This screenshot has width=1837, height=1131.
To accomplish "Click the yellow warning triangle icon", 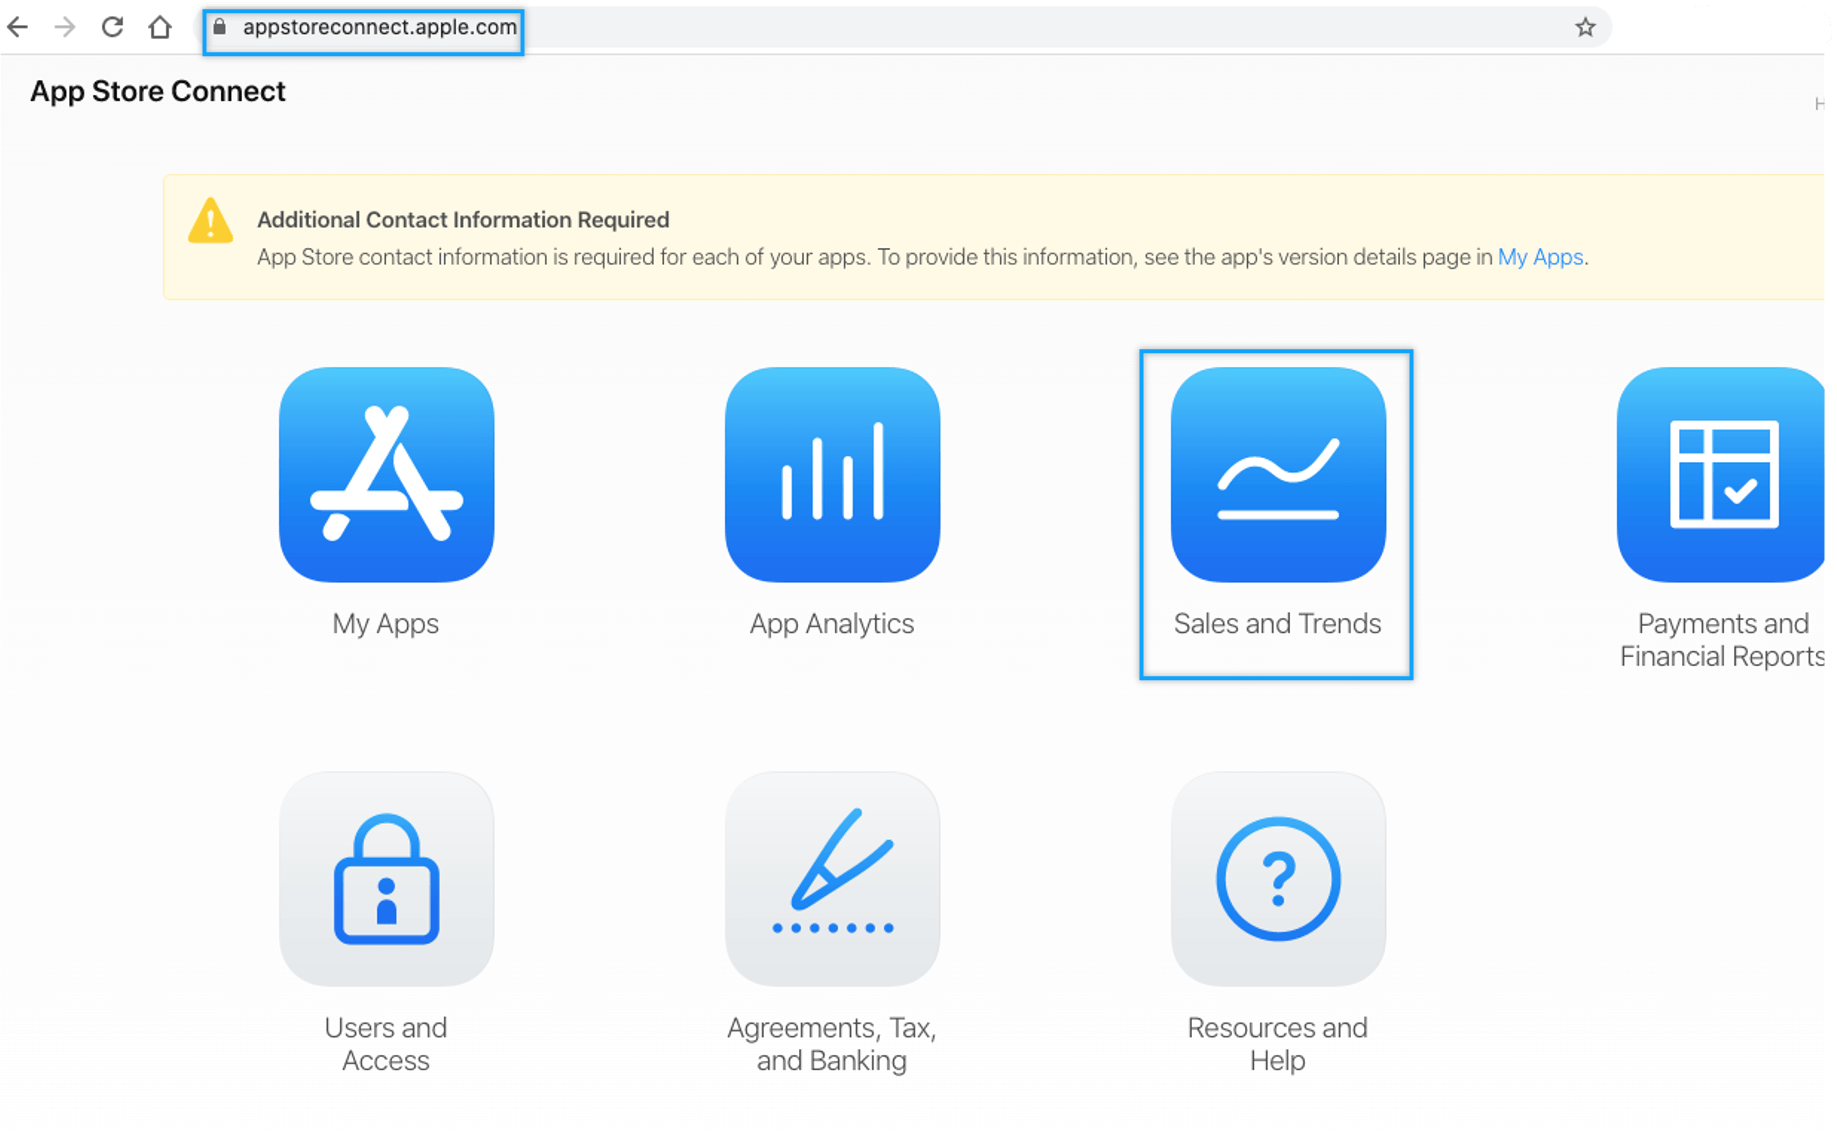I will coord(210,221).
